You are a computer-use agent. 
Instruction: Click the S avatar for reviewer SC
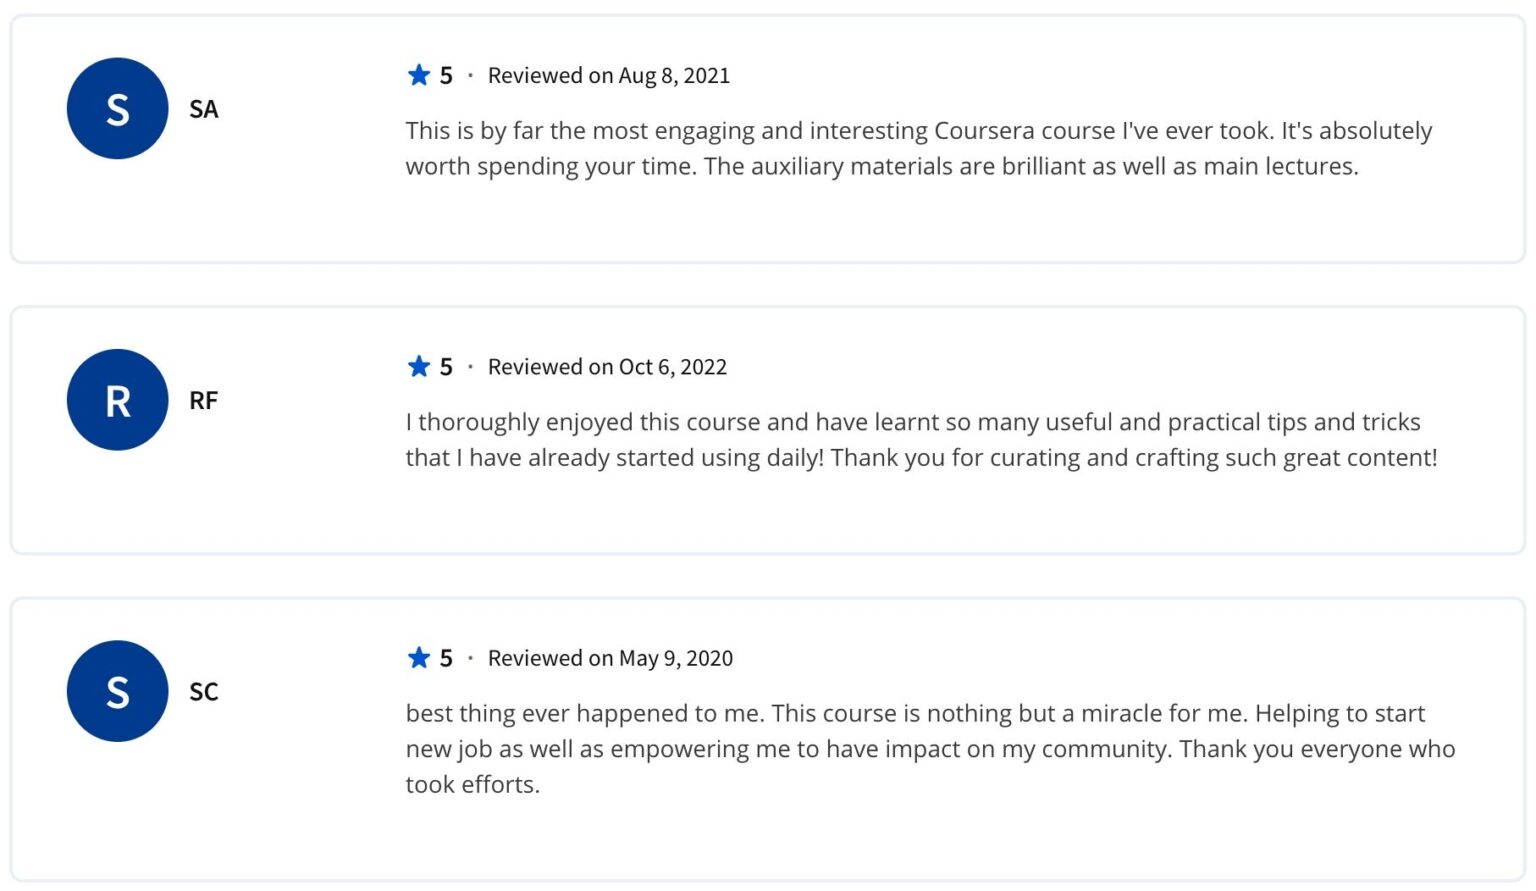[117, 691]
